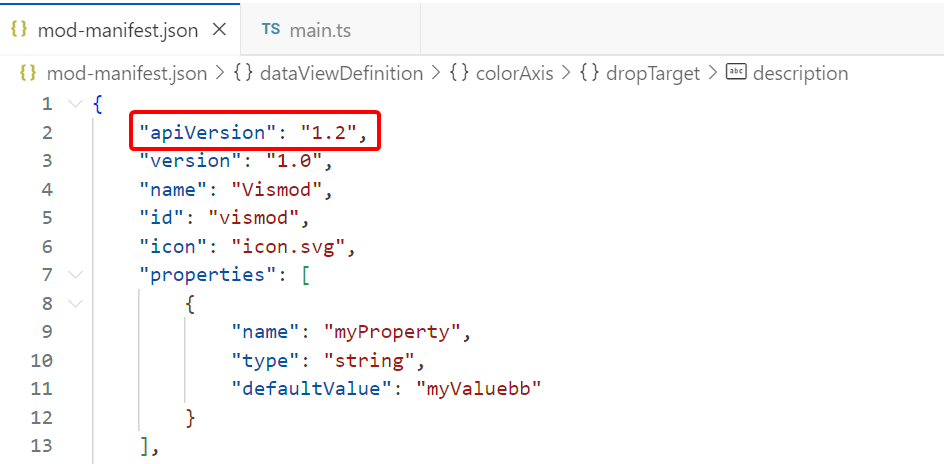The height and width of the screenshot is (464, 944).
Task: Collapse the root object fold on line 1
Action: click(75, 104)
